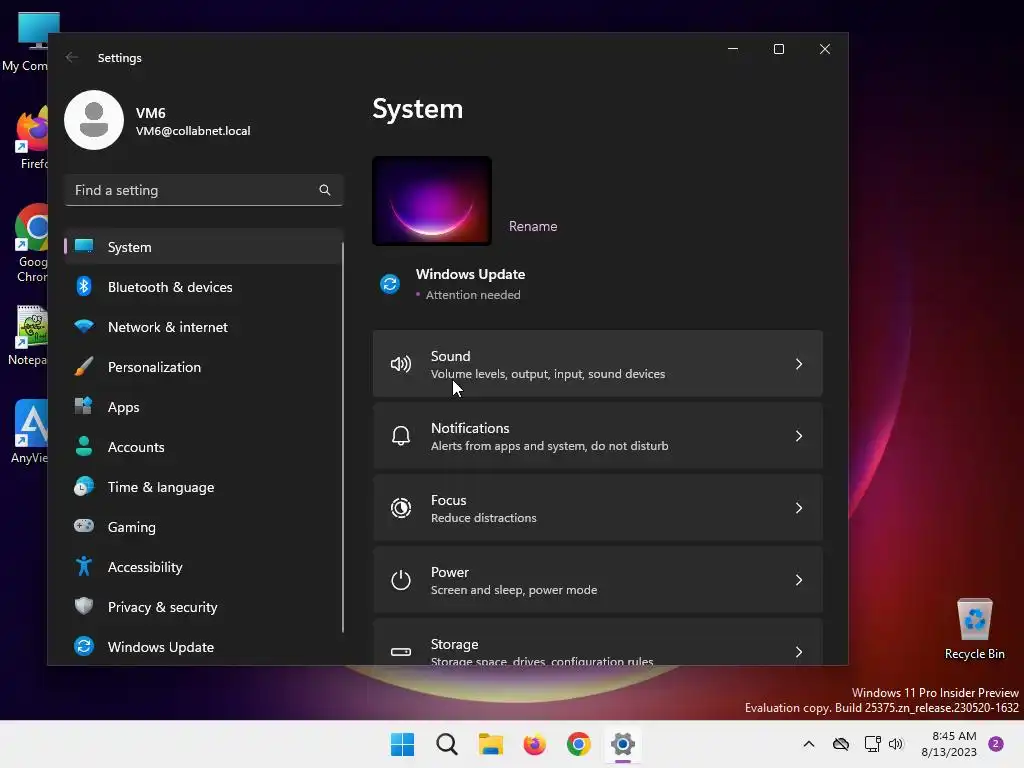Screen dimensions: 1024x768
Task: Open the Windows Start menu
Action: (x=402, y=744)
